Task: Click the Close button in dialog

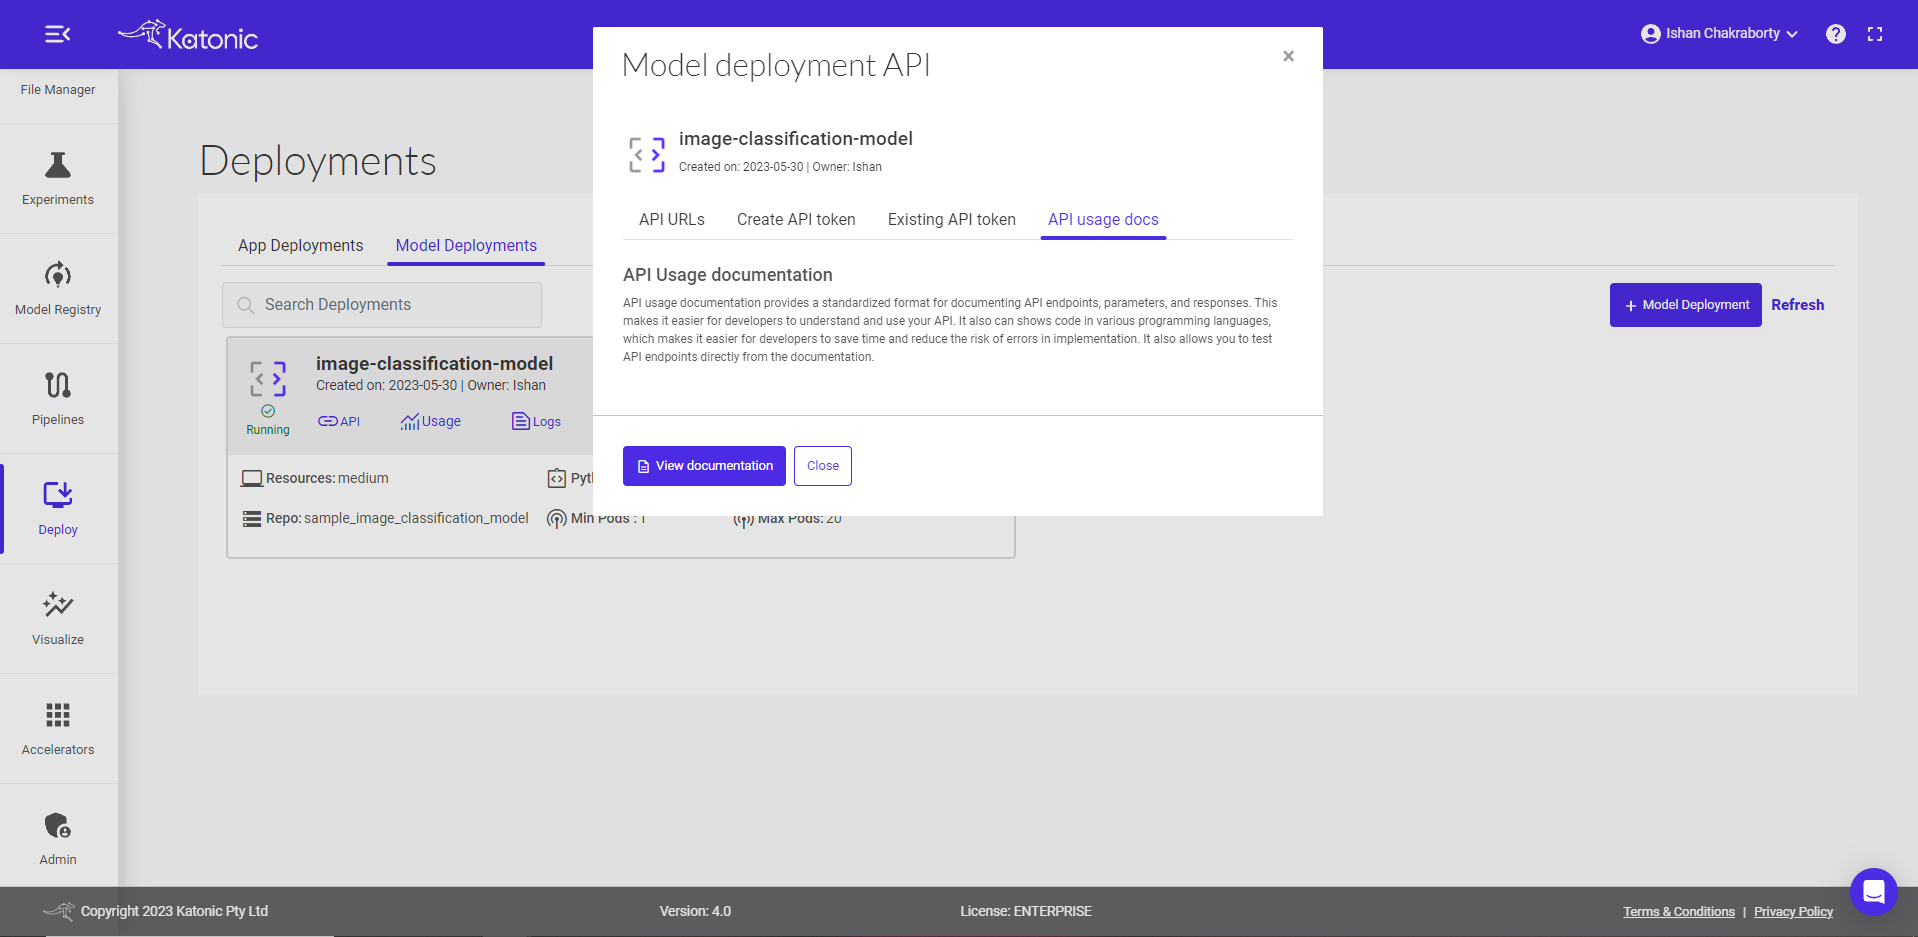Action: tap(823, 466)
